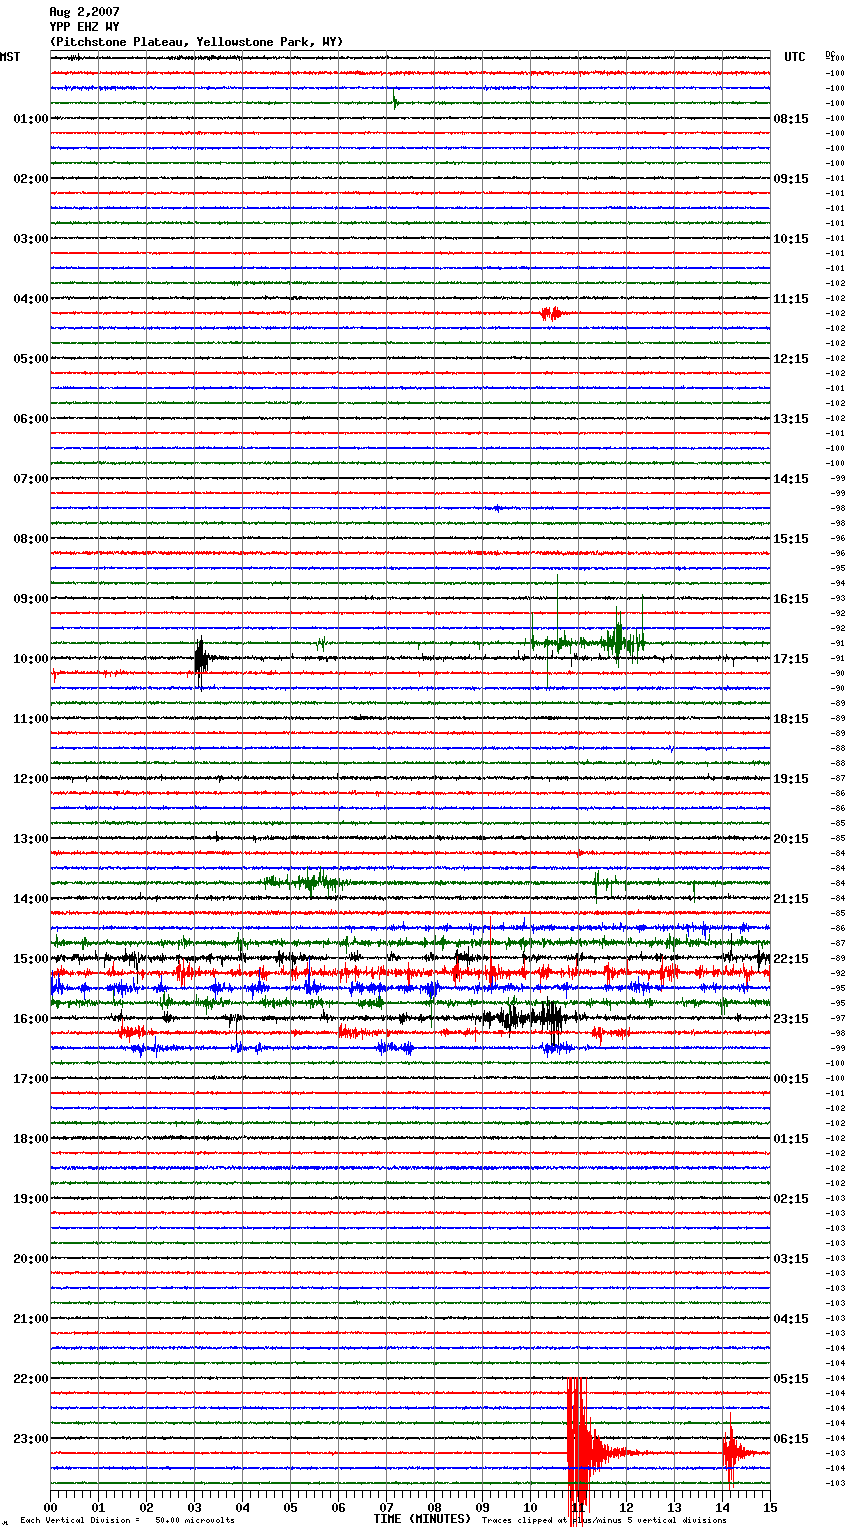
Task: Click the minute '00' tick label on bottom axis
Action: click(x=50, y=1507)
